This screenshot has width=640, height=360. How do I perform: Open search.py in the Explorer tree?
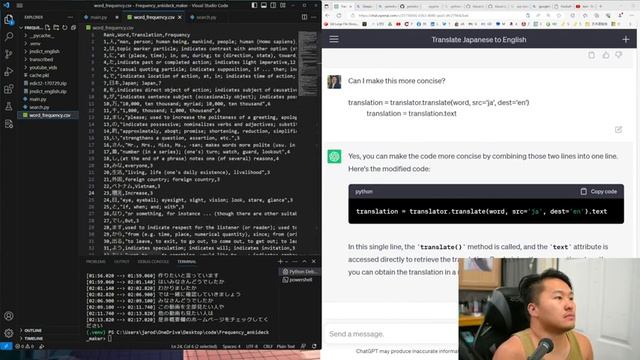coord(39,107)
